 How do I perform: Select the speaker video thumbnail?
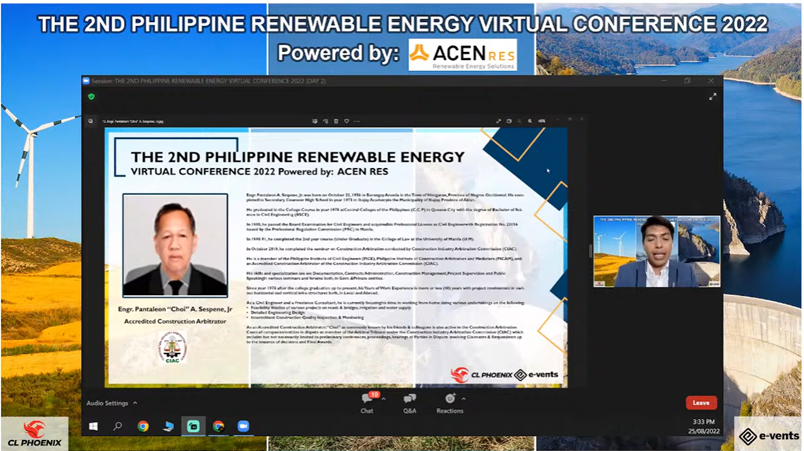(657, 251)
